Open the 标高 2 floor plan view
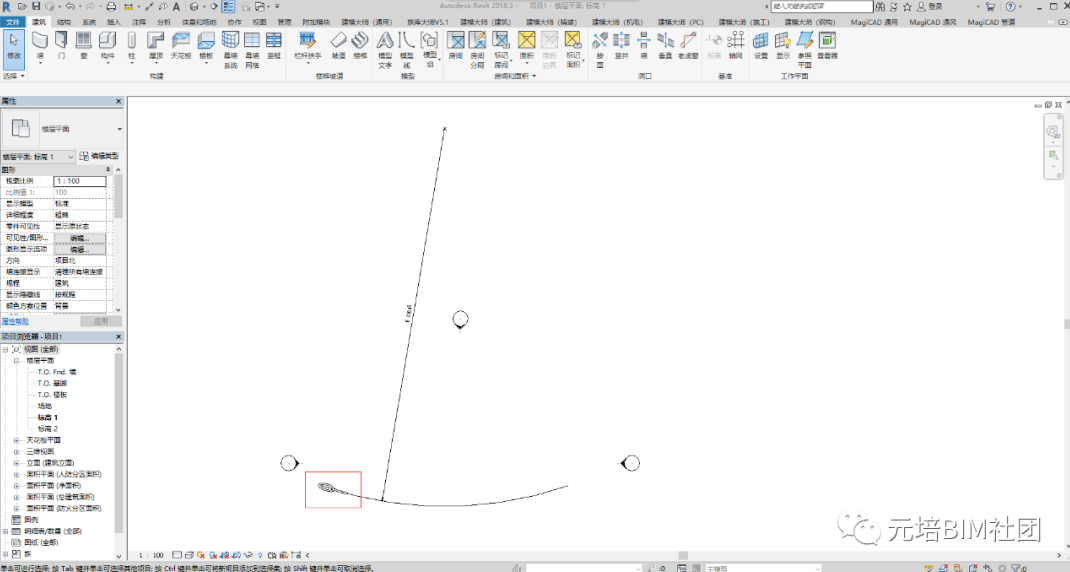Image resolution: width=1070 pixels, height=572 pixels. [x=48, y=429]
